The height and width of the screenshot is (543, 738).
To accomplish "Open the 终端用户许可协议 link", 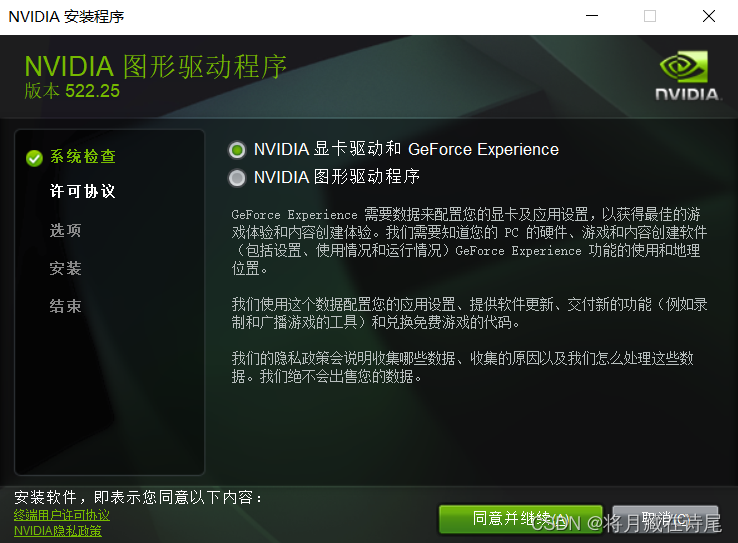I will (62, 515).
